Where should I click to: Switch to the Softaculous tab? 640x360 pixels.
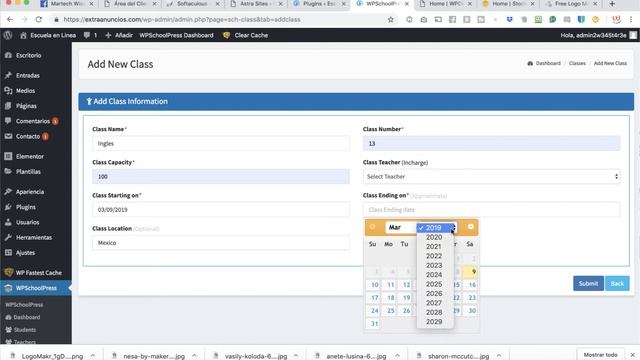pos(192,4)
